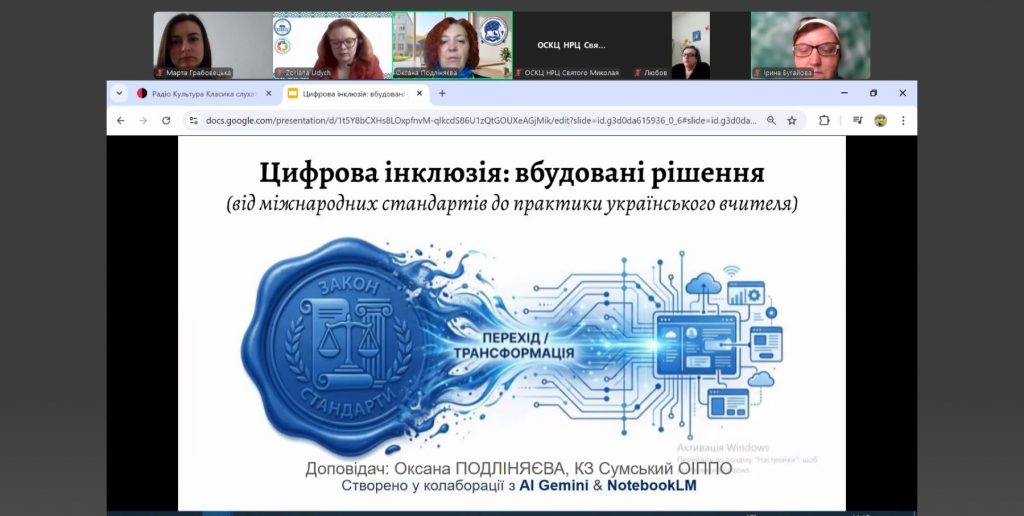
Task: Open the media controls icon in toolbar
Action: pos(858,120)
